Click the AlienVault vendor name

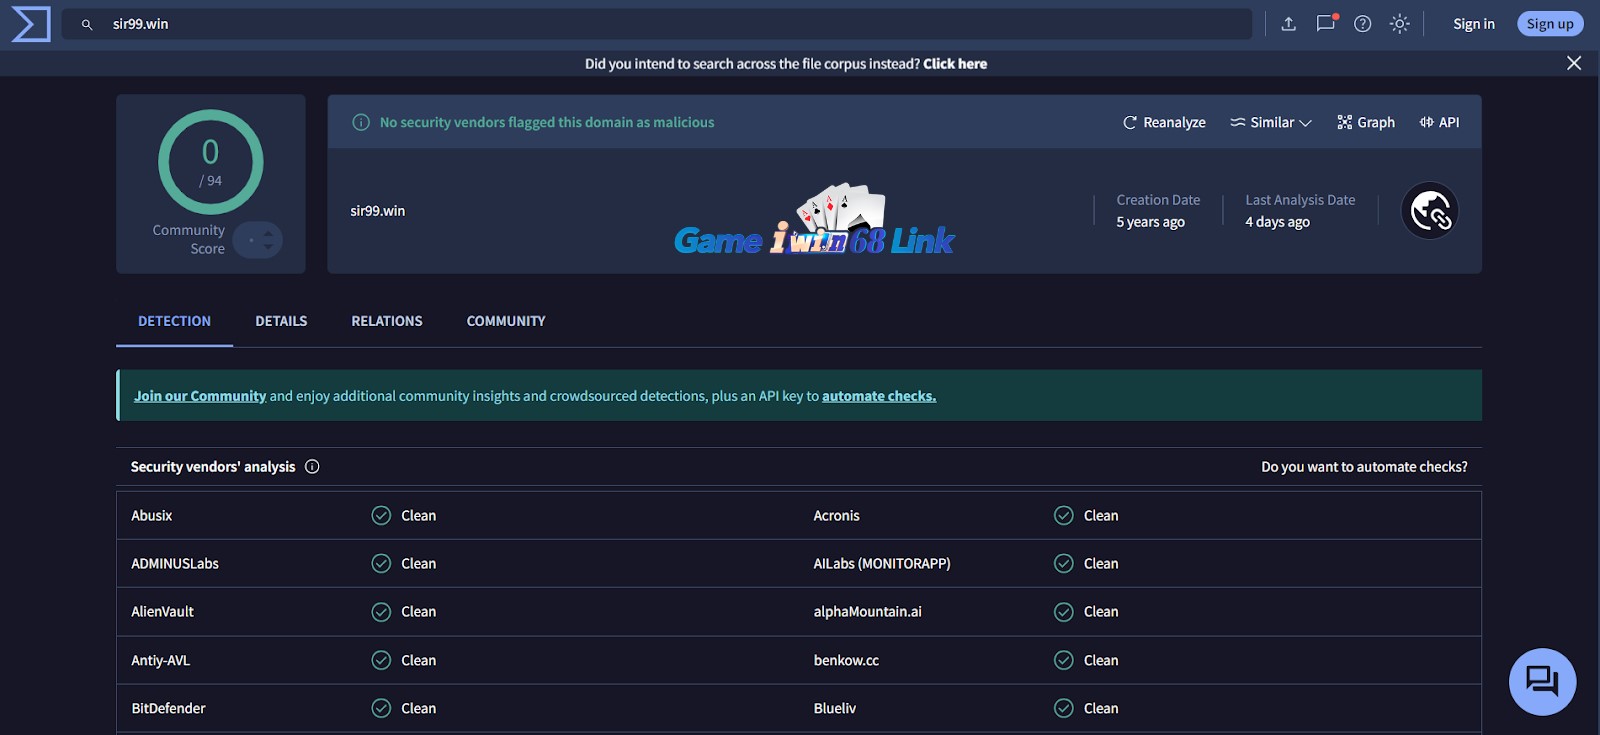(162, 612)
